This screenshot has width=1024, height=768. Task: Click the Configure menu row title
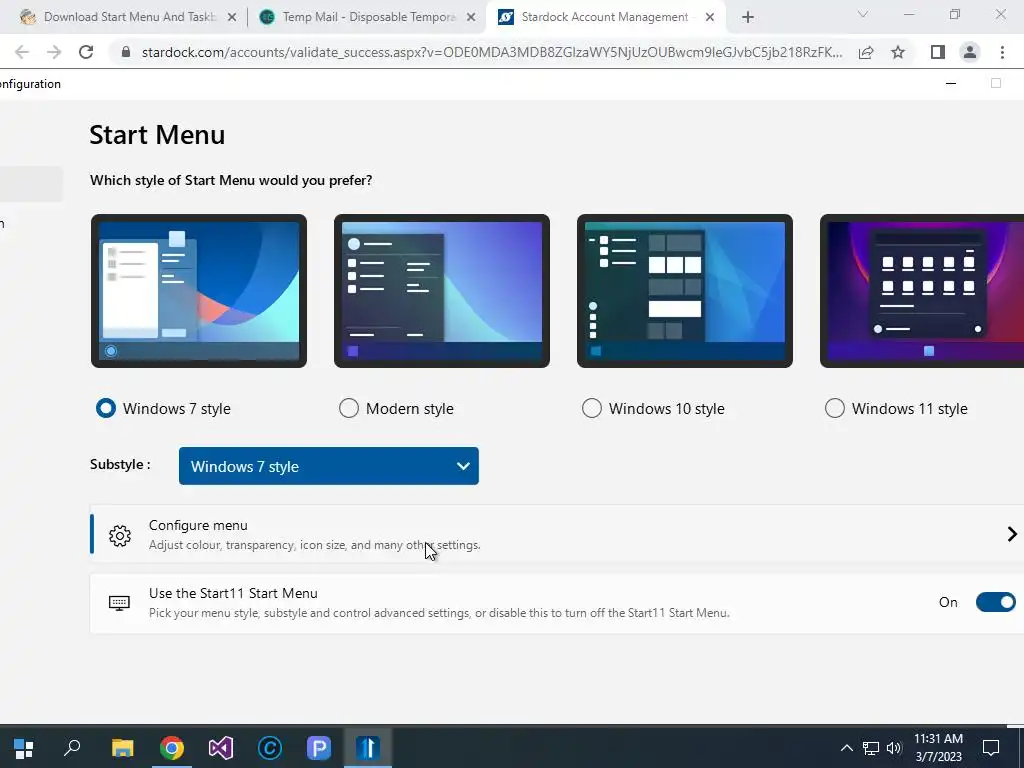[198, 525]
